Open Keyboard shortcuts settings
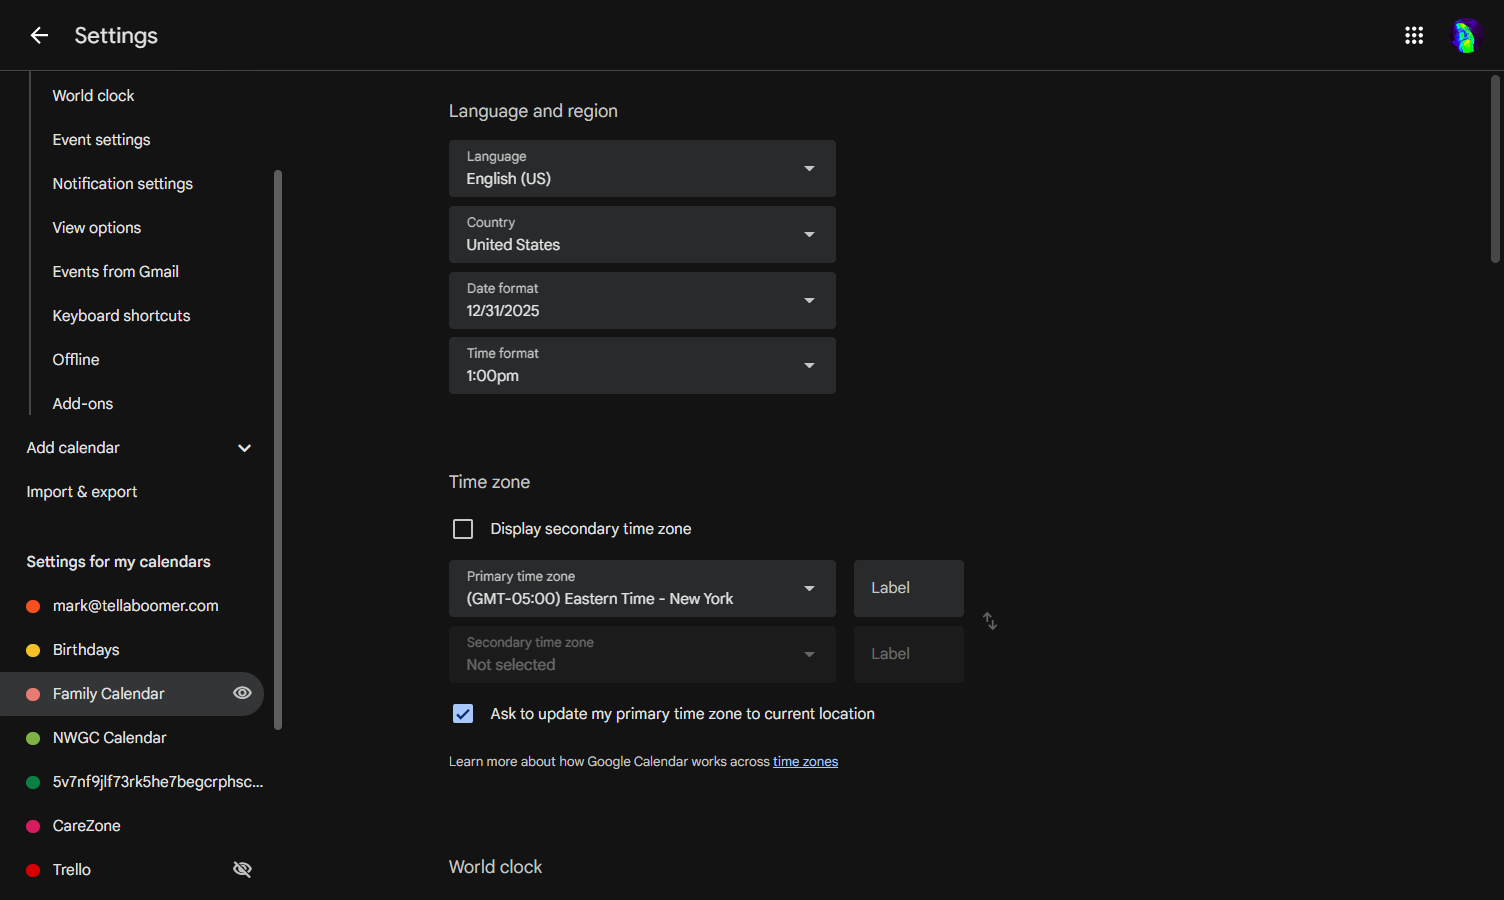Image resolution: width=1504 pixels, height=900 pixels. 121,316
